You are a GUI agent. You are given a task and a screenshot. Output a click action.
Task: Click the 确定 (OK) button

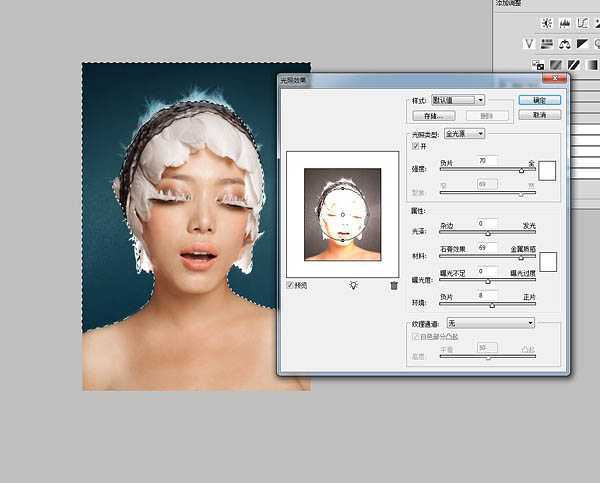click(x=540, y=100)
